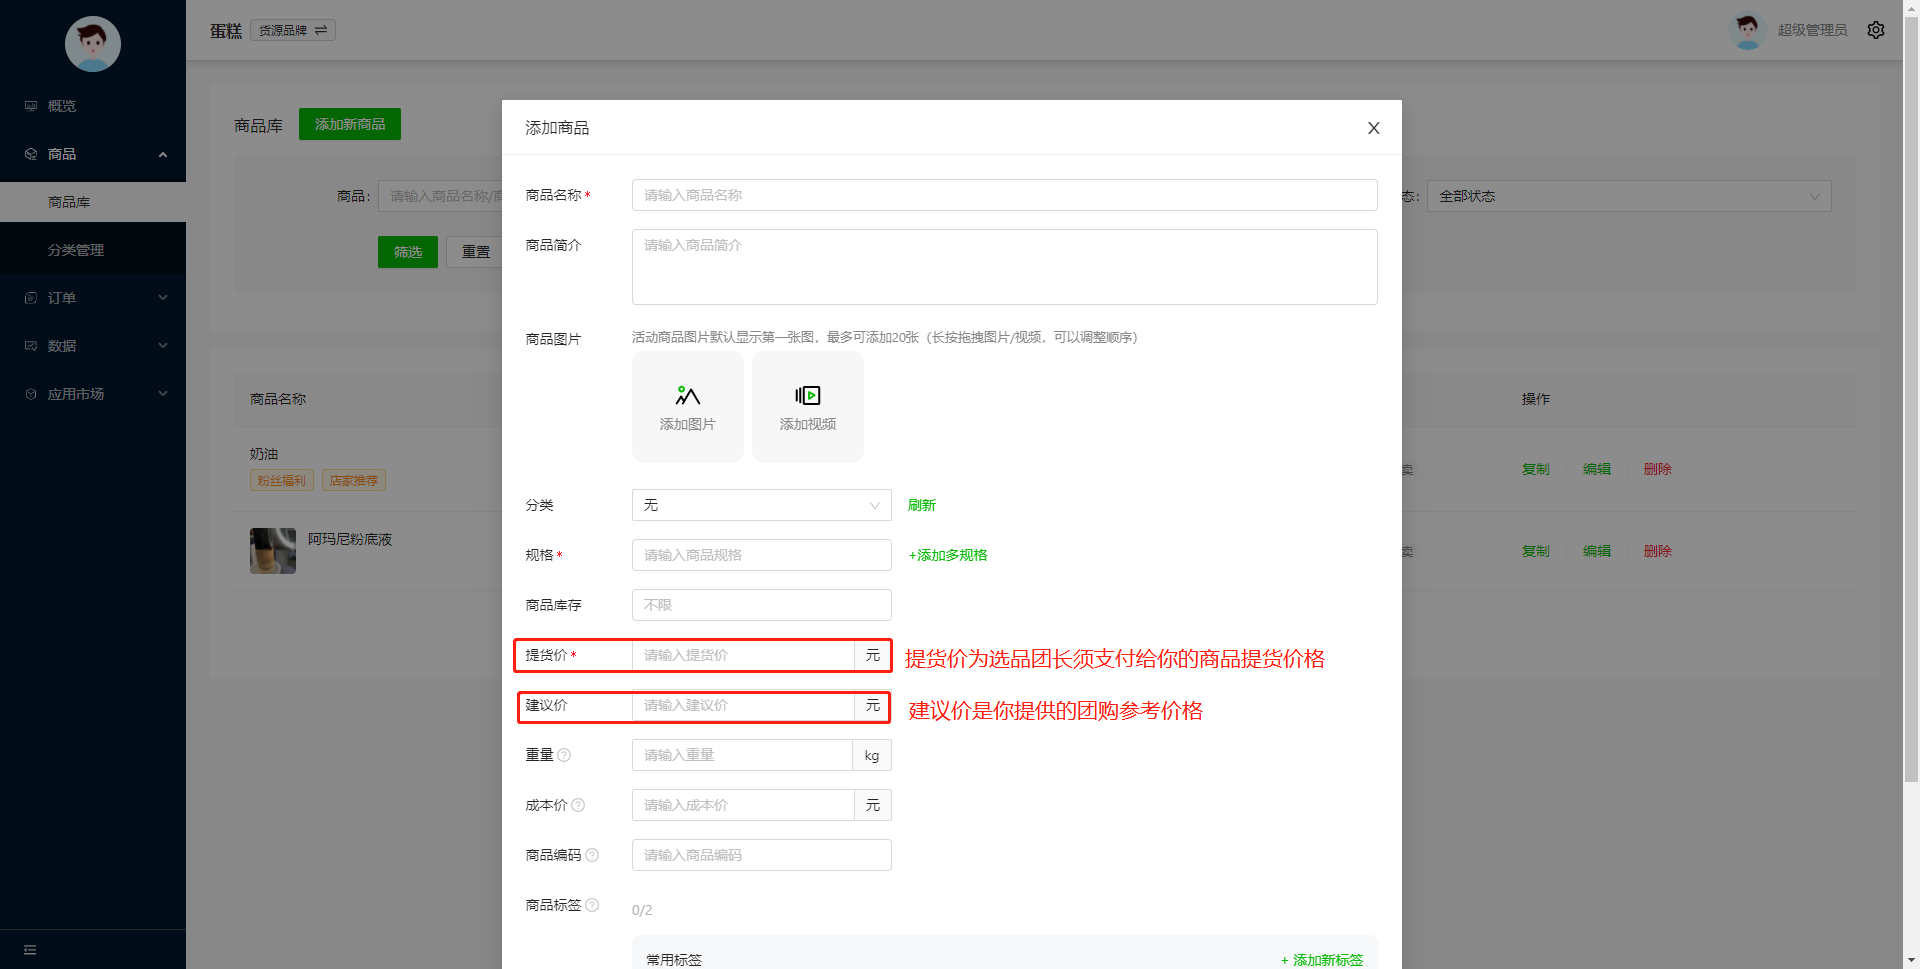Click 复制 in the 阿玛尼粉底液 row
This screenshot has width=1920, height=969.
tap(1536, 551)
